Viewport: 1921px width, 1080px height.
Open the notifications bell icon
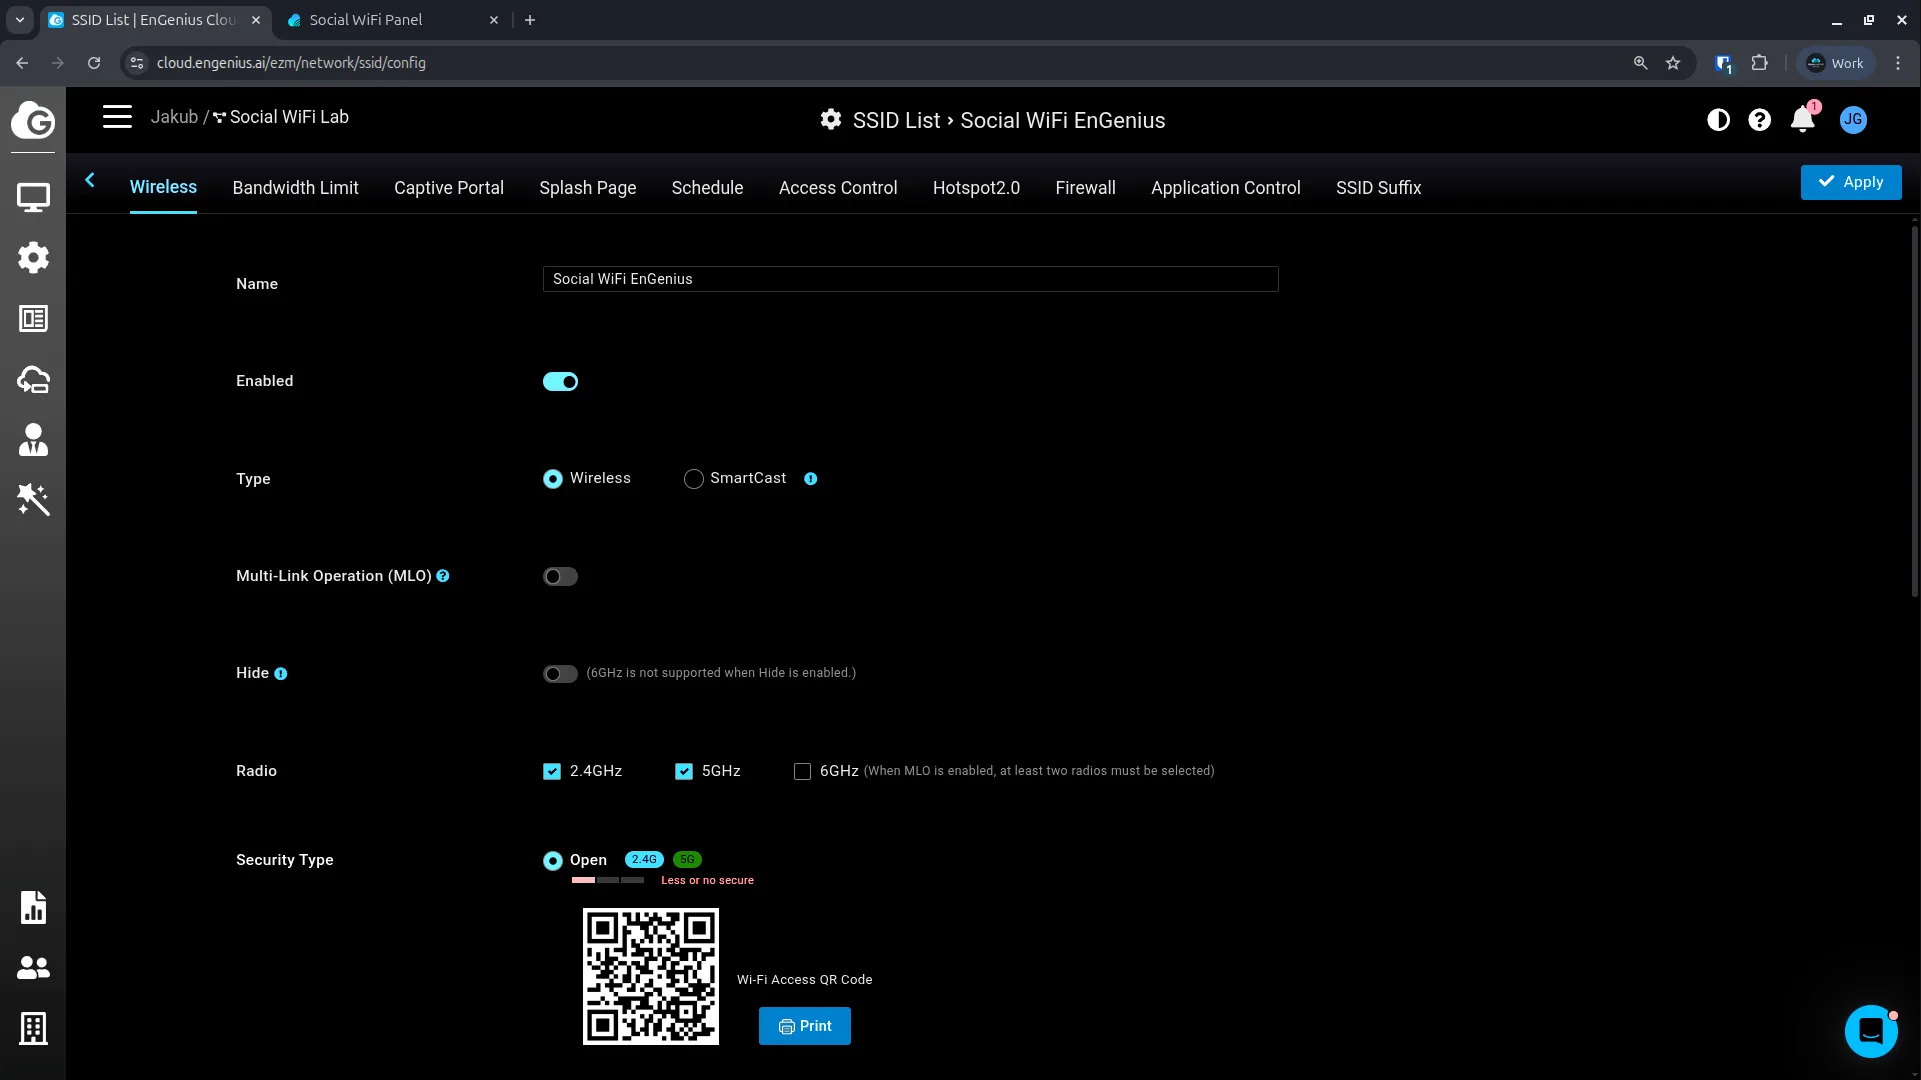coord(1802,120)
